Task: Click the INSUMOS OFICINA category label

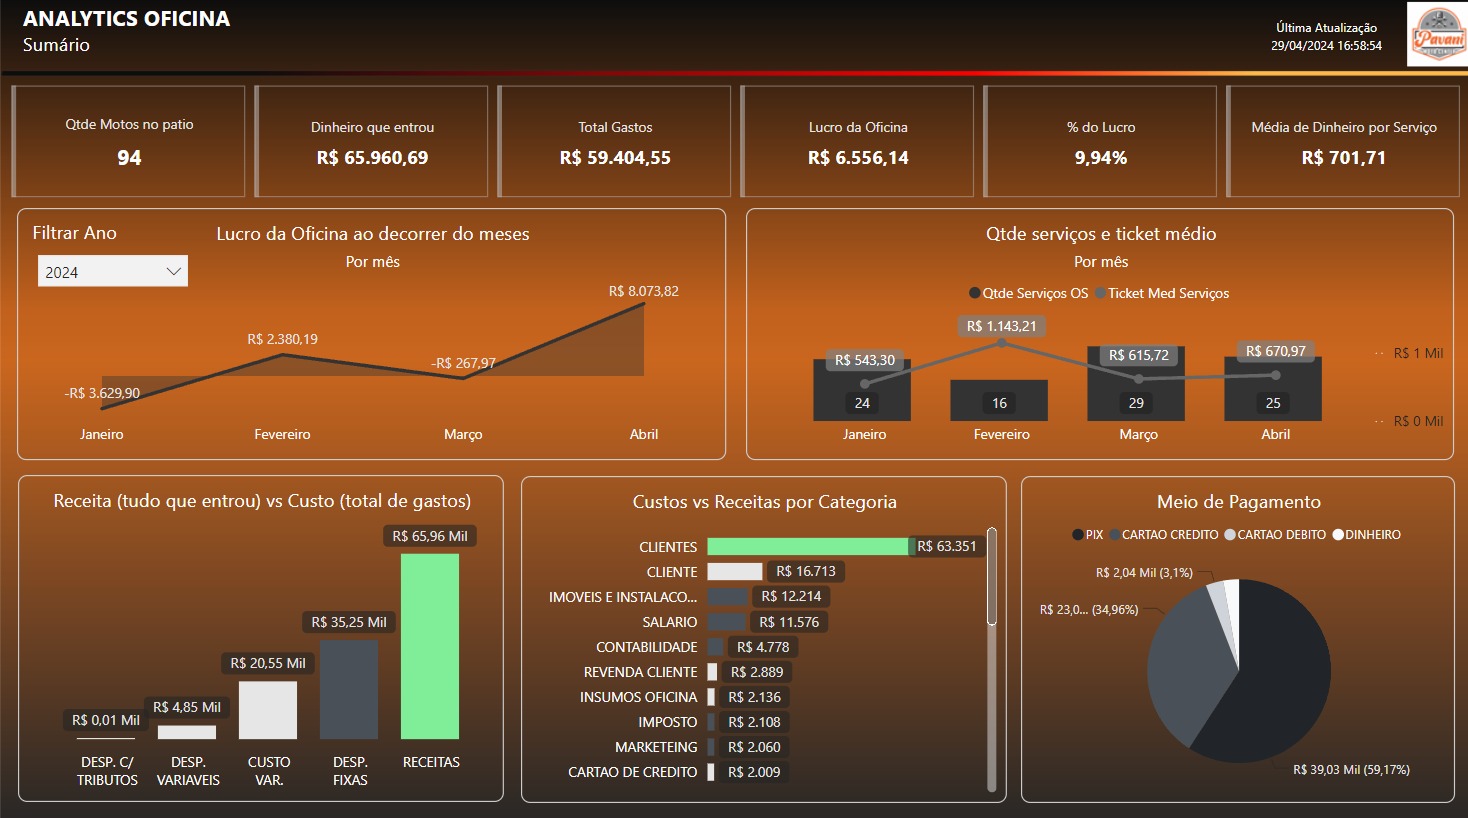Action: [x=639, y=697]
